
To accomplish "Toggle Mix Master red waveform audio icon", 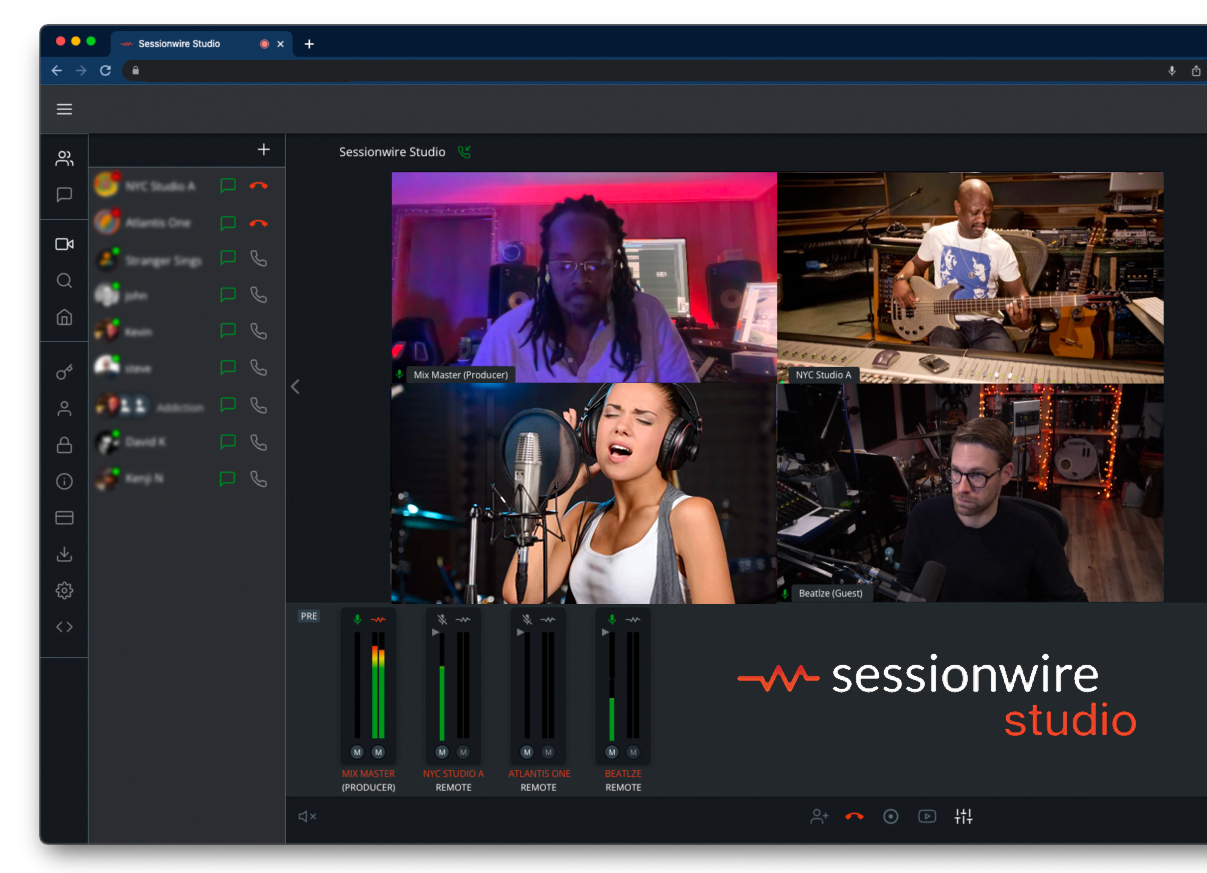I will pos(378,620).
